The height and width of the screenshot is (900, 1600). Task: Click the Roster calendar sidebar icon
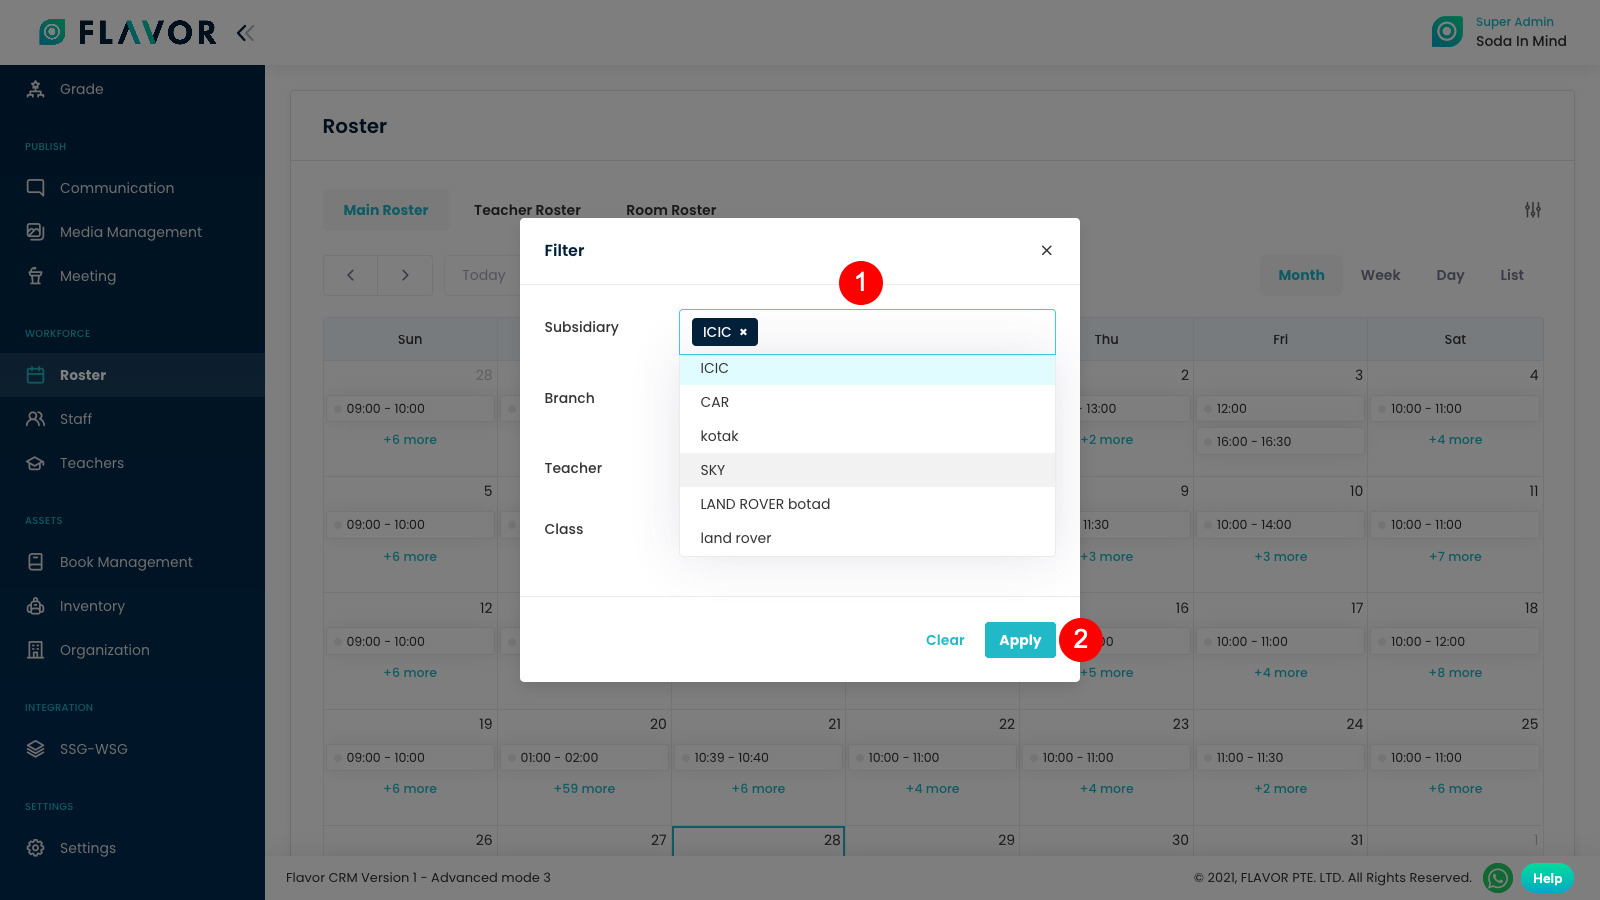click(x=36, y=375)
